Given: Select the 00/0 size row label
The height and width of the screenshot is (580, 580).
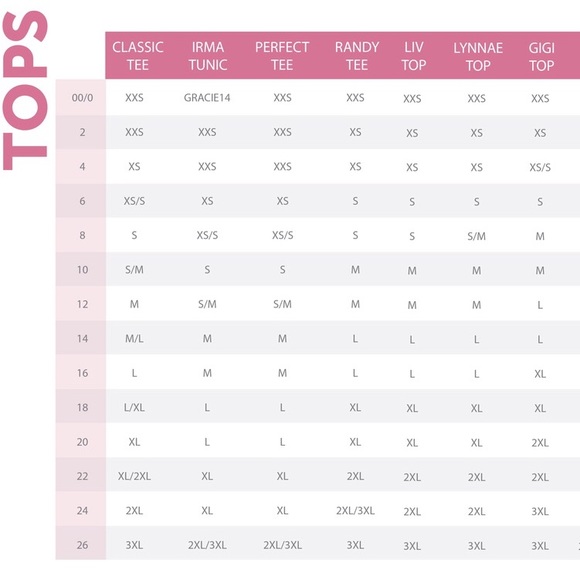Looking at the screenshot, I should pos(82,98).
